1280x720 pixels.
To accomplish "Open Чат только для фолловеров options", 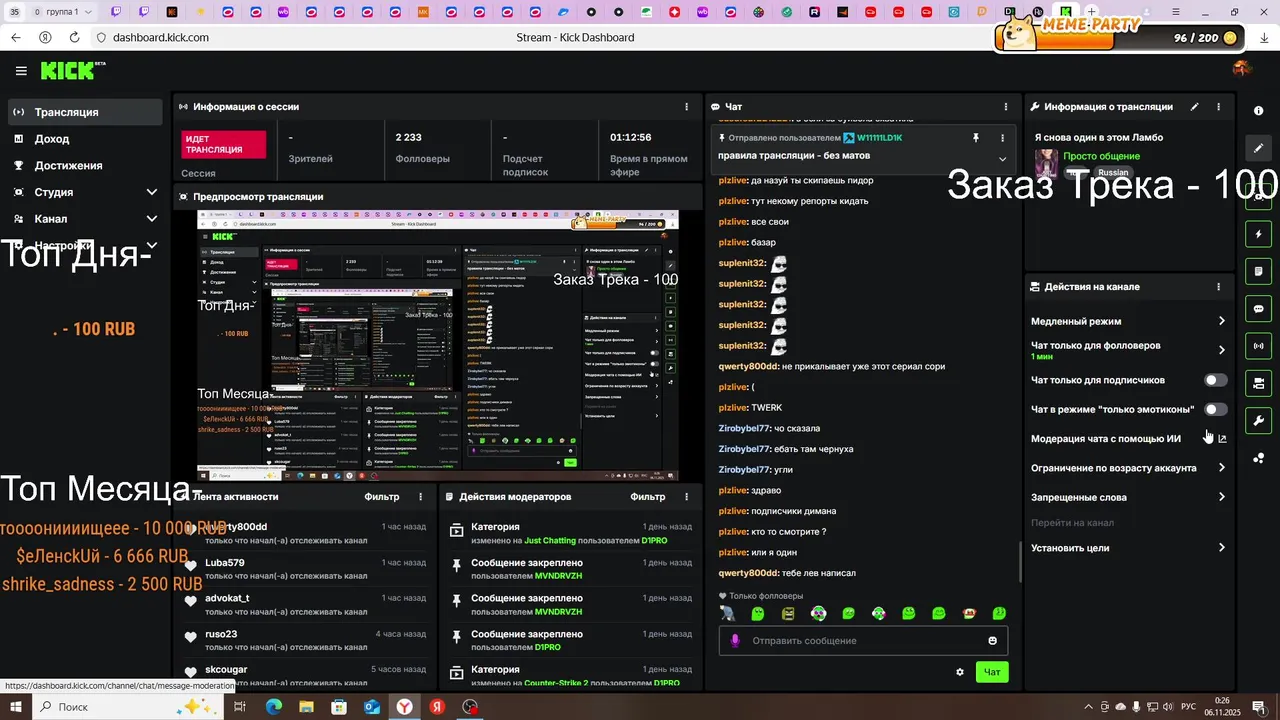I will point(1128,350).
